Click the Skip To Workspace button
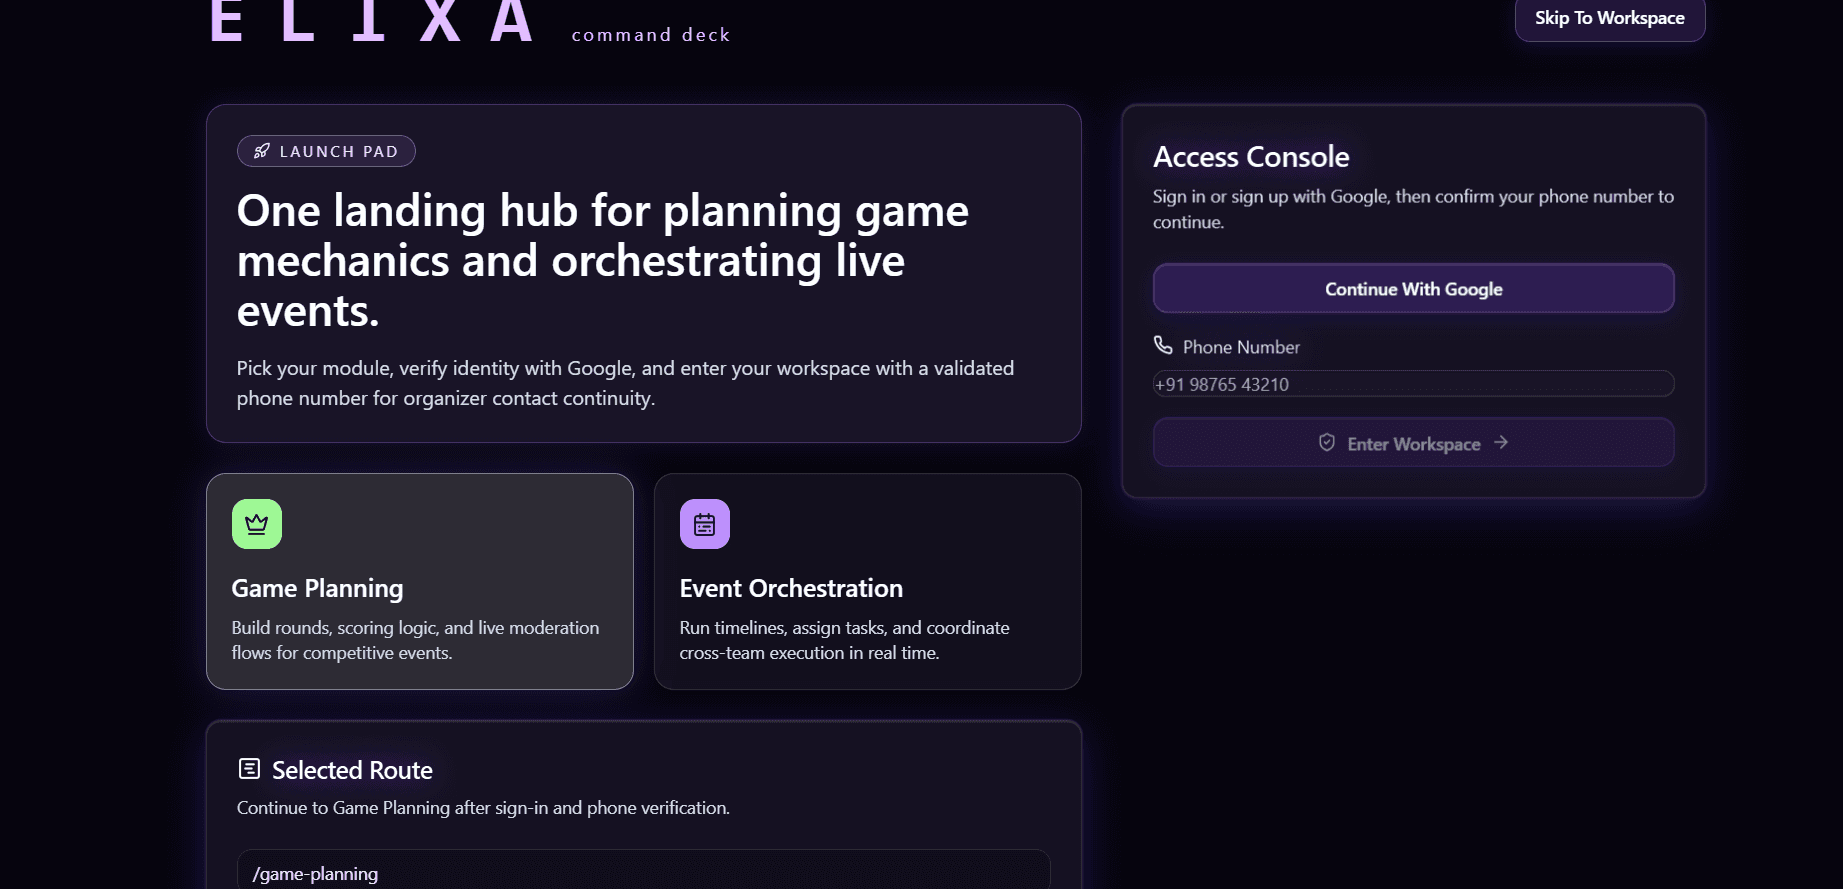The width and height of the screenshot is (1843, 889). pos(1609,18)
